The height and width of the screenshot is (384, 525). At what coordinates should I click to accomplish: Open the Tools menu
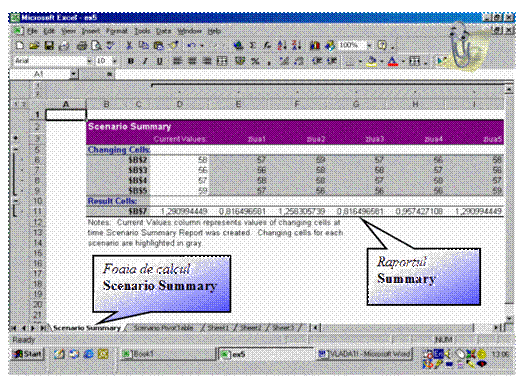click(142, 31)
